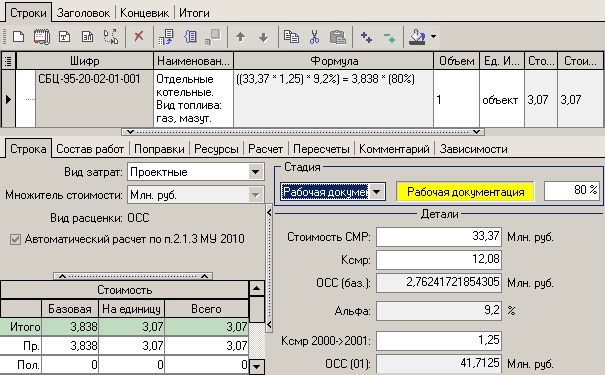
Task: Open the Комментарий tab
Action: 394,149
